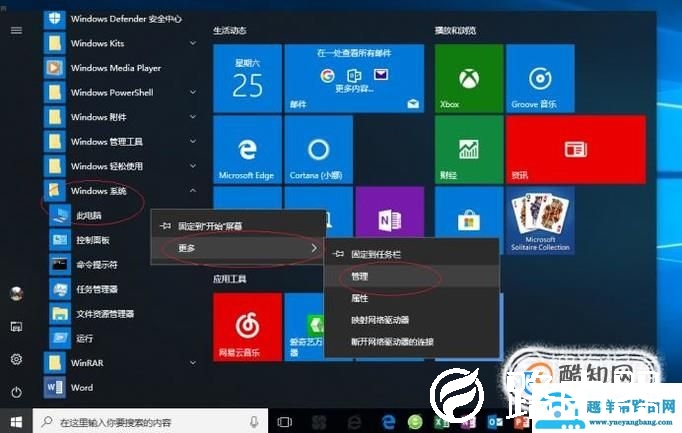Click the 生活动态 group heading
The height and width of the screenshot is (433, 682).
point(230,30)
